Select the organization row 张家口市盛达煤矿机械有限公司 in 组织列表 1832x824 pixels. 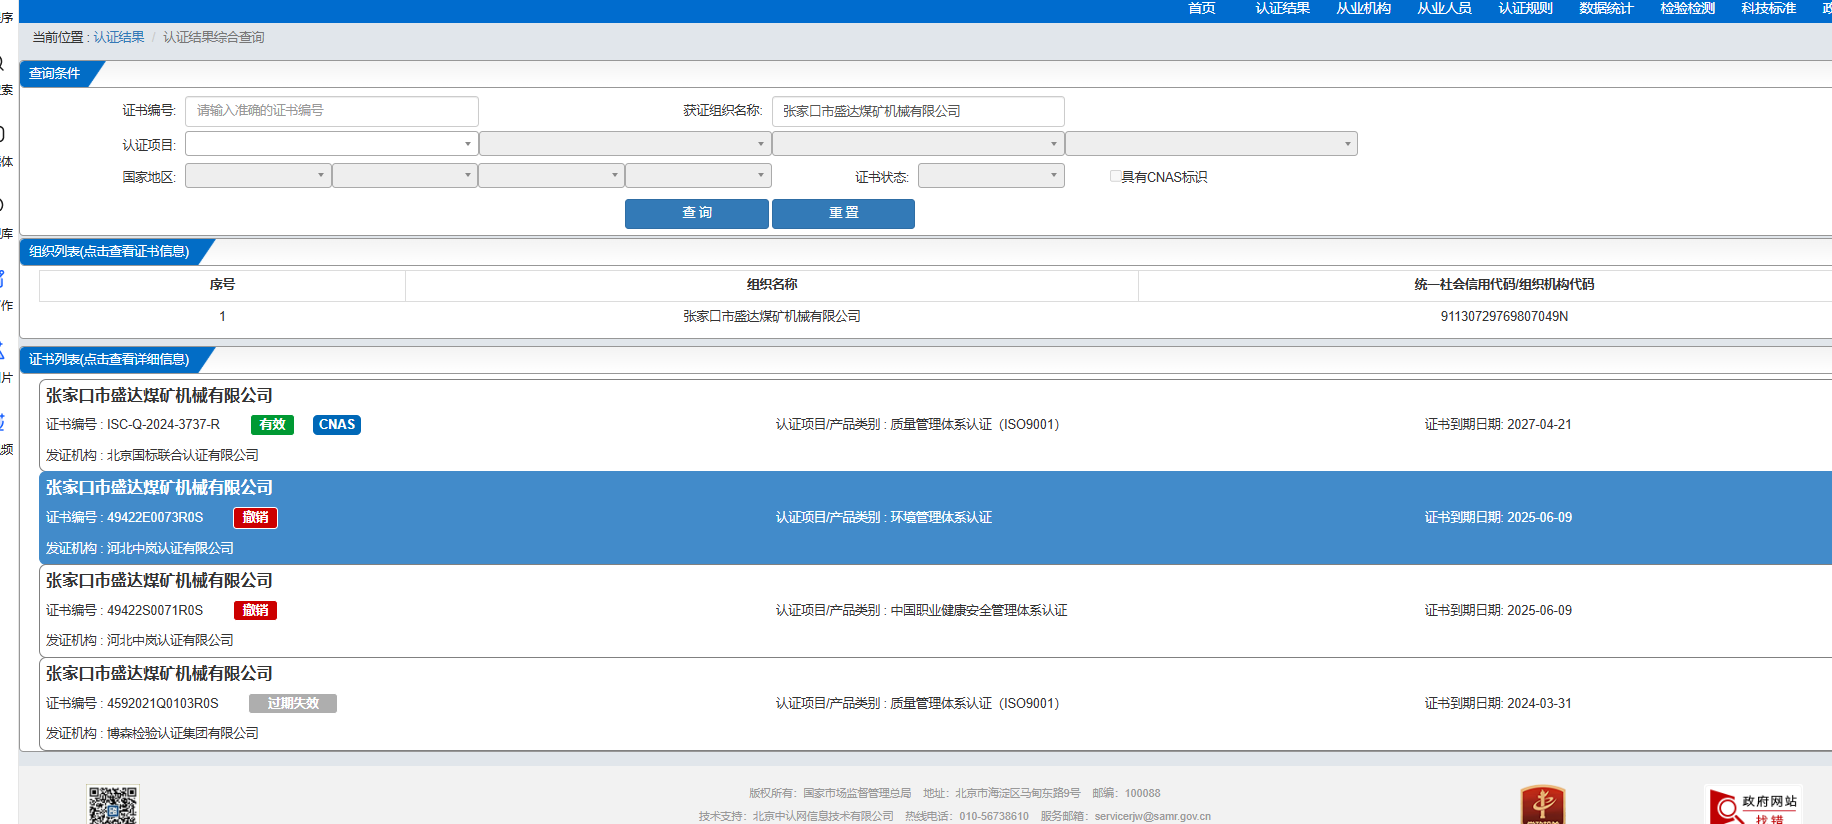771,317
